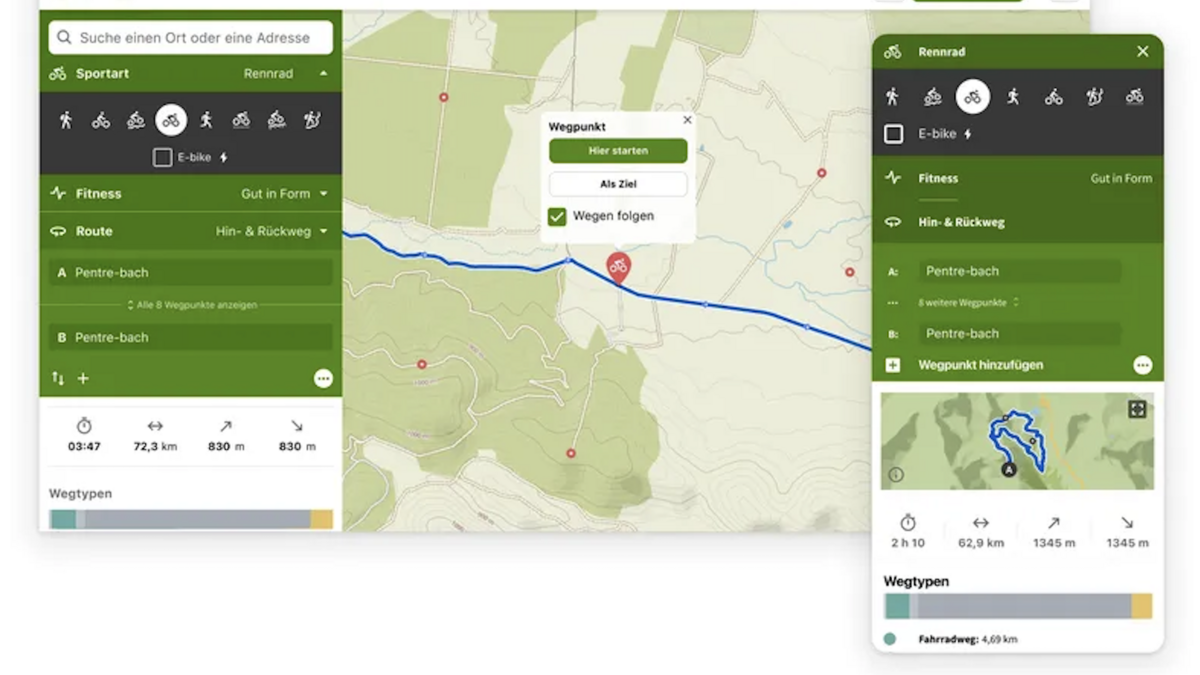Click the start point A Pentre-bach field in sidebar

[191, 272]
